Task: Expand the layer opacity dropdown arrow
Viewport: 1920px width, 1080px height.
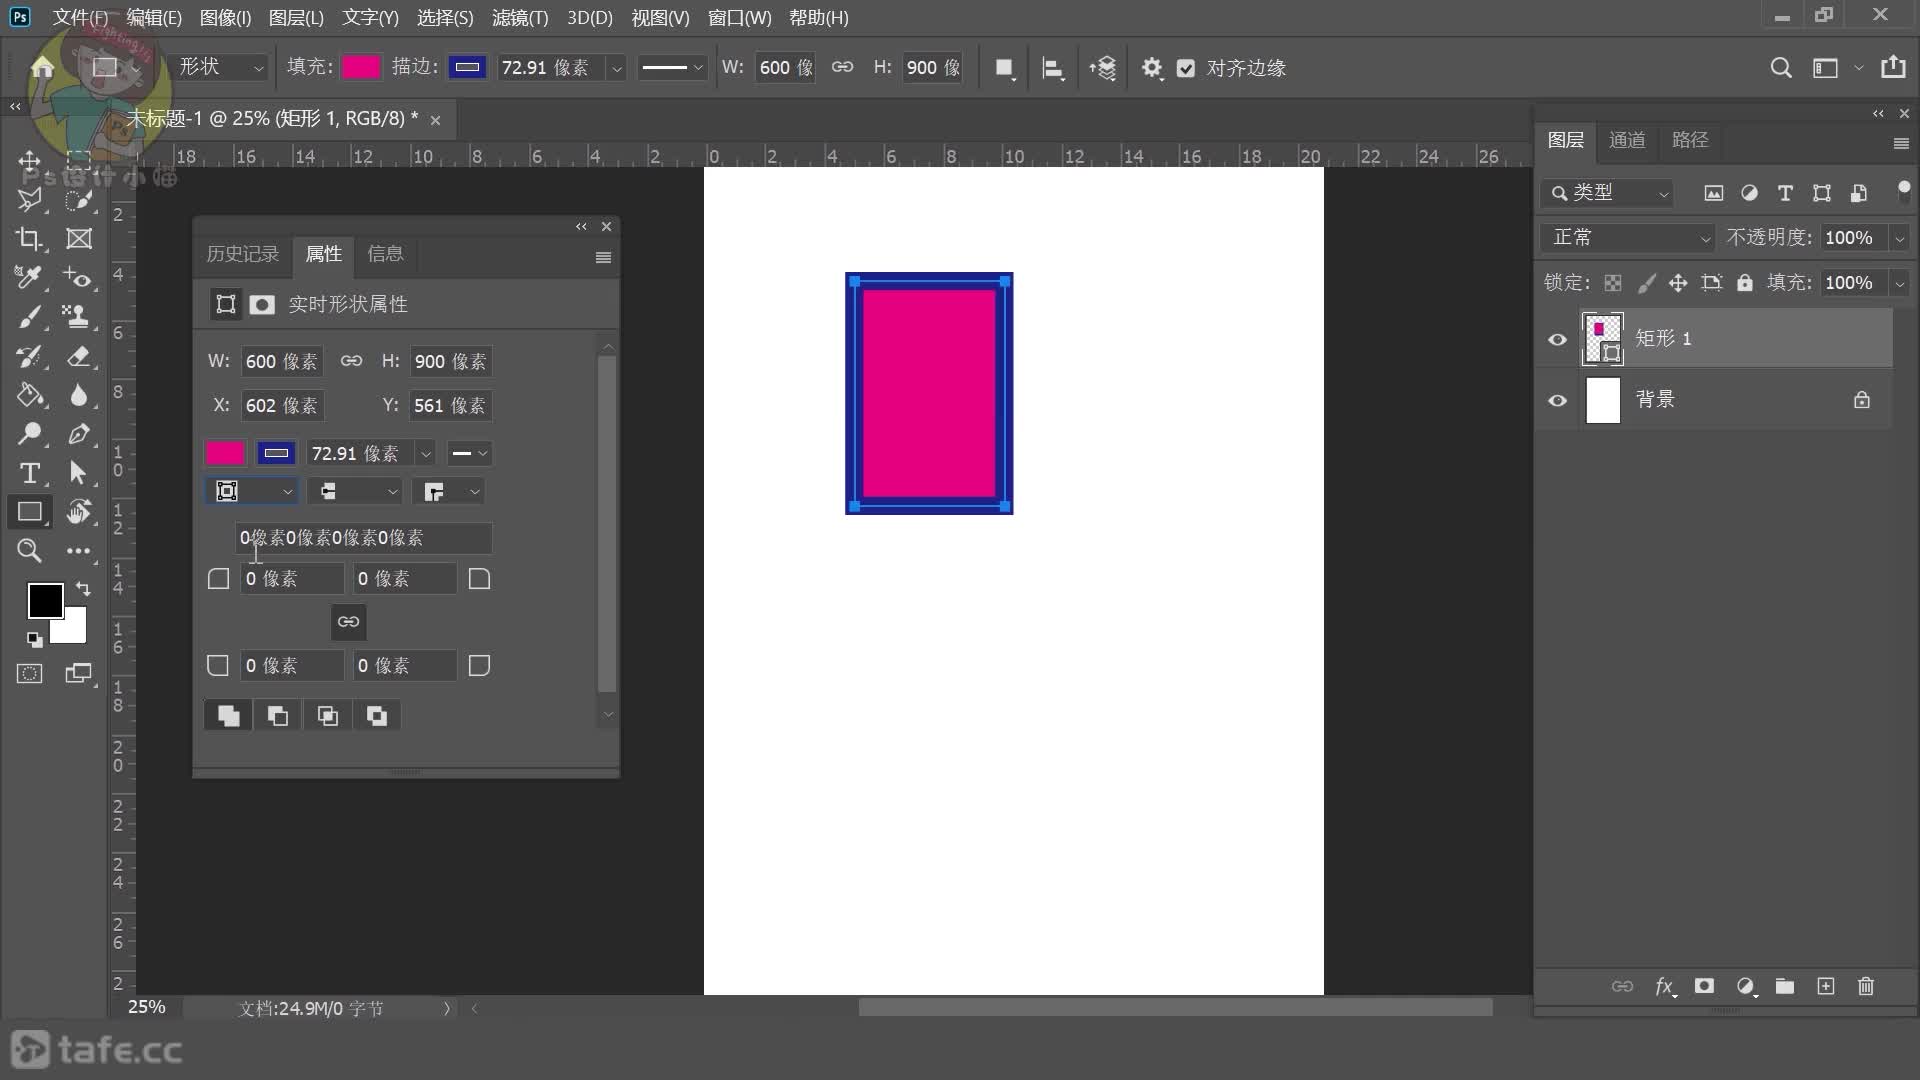Action: 1899,238
